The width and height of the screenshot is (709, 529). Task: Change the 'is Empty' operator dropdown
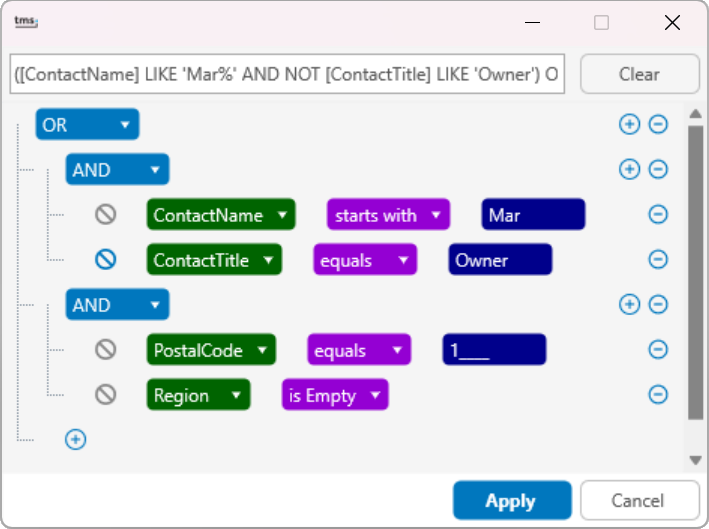coord(335,395)
